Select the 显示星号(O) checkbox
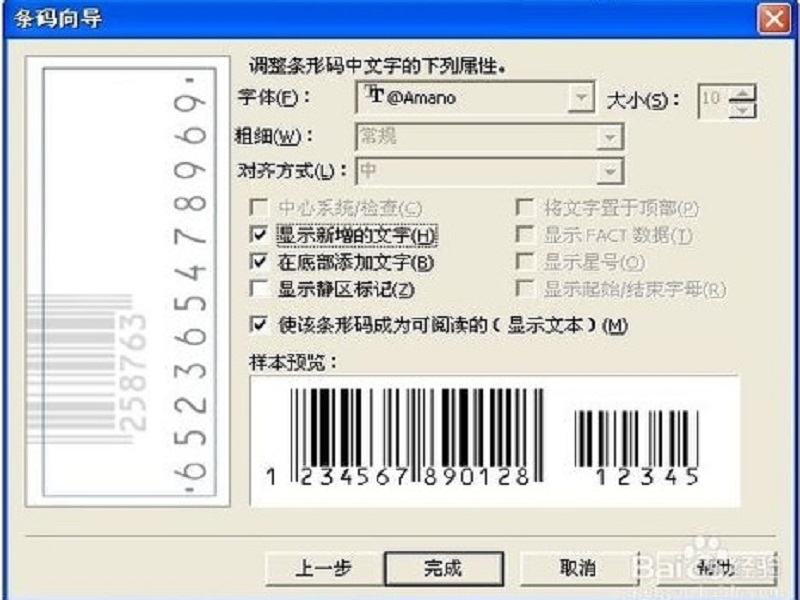This screenshot has height=600, width=800. 524,262
